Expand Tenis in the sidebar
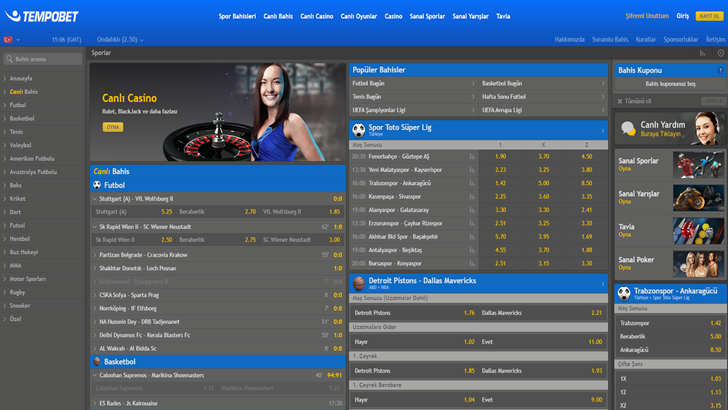The image size is (728, 410). [x=43, y=132]
